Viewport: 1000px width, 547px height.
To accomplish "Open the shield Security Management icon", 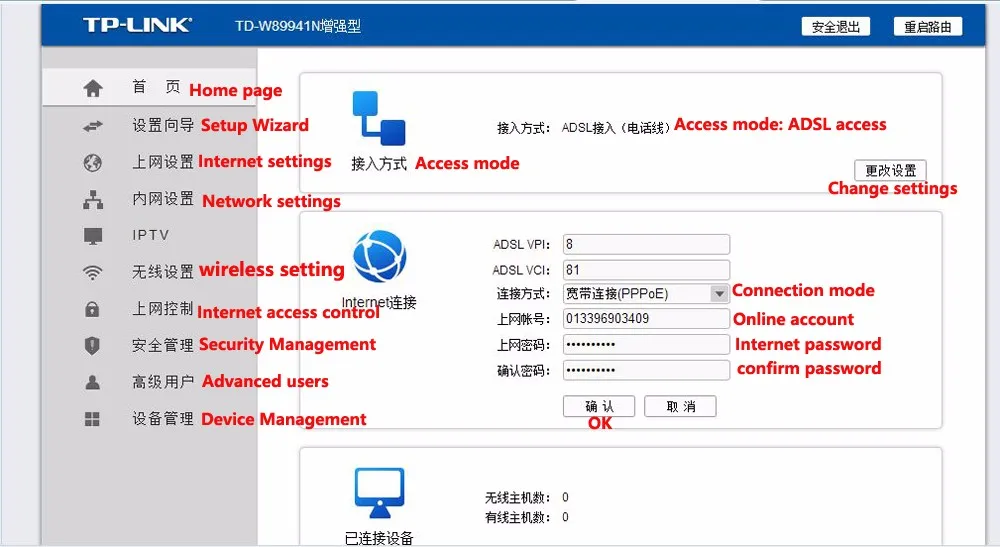I will point(92,346).
